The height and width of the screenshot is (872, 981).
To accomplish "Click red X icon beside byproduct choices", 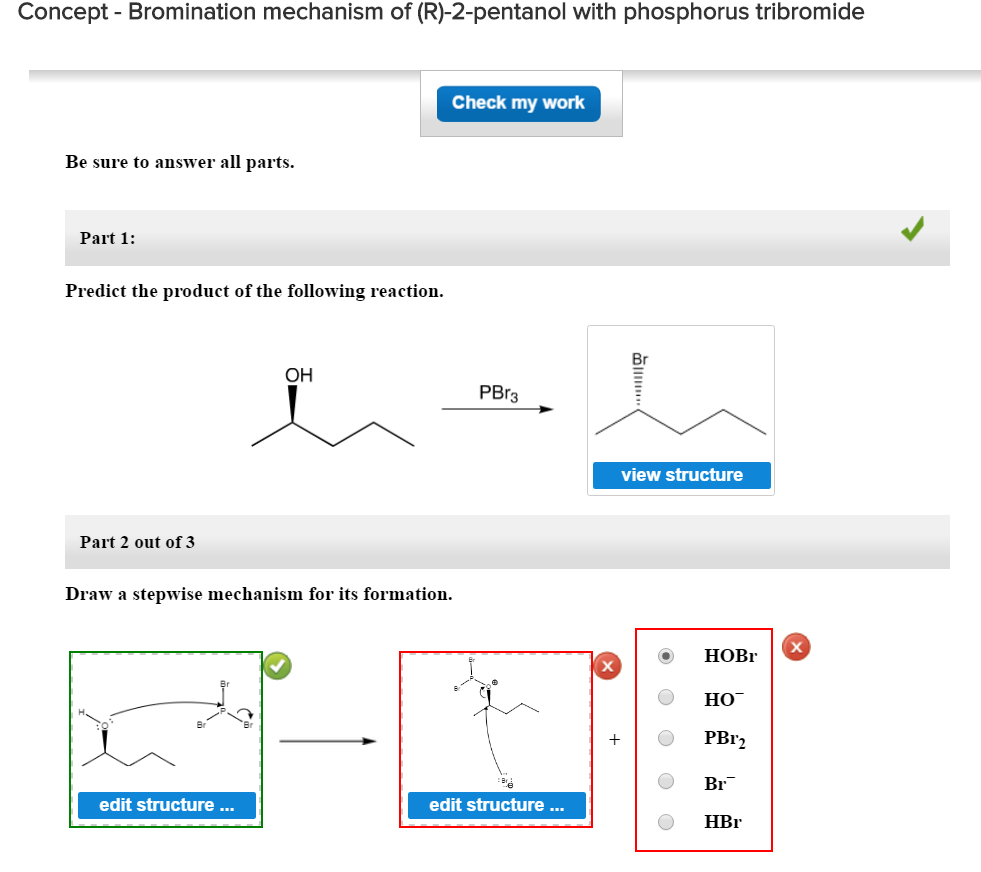I will coord(796,647).
